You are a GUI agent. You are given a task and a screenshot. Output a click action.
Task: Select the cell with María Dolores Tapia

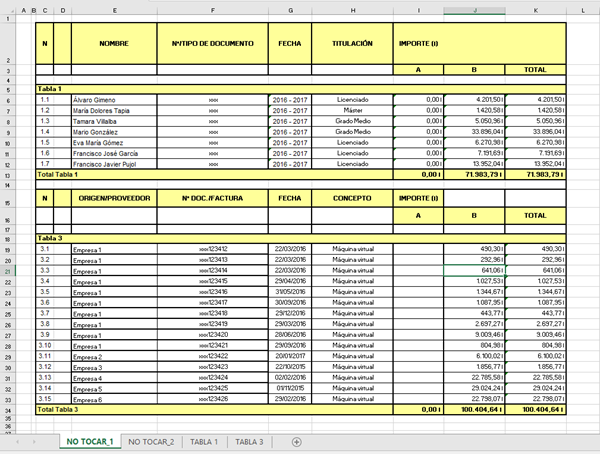tap(114, 111)
